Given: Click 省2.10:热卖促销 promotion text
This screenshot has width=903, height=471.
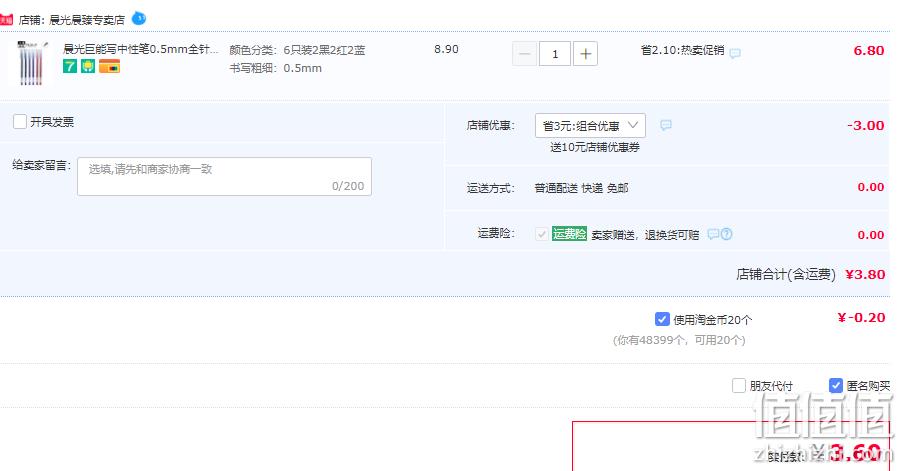Looking at the screenshot, I should pos(682,50).
